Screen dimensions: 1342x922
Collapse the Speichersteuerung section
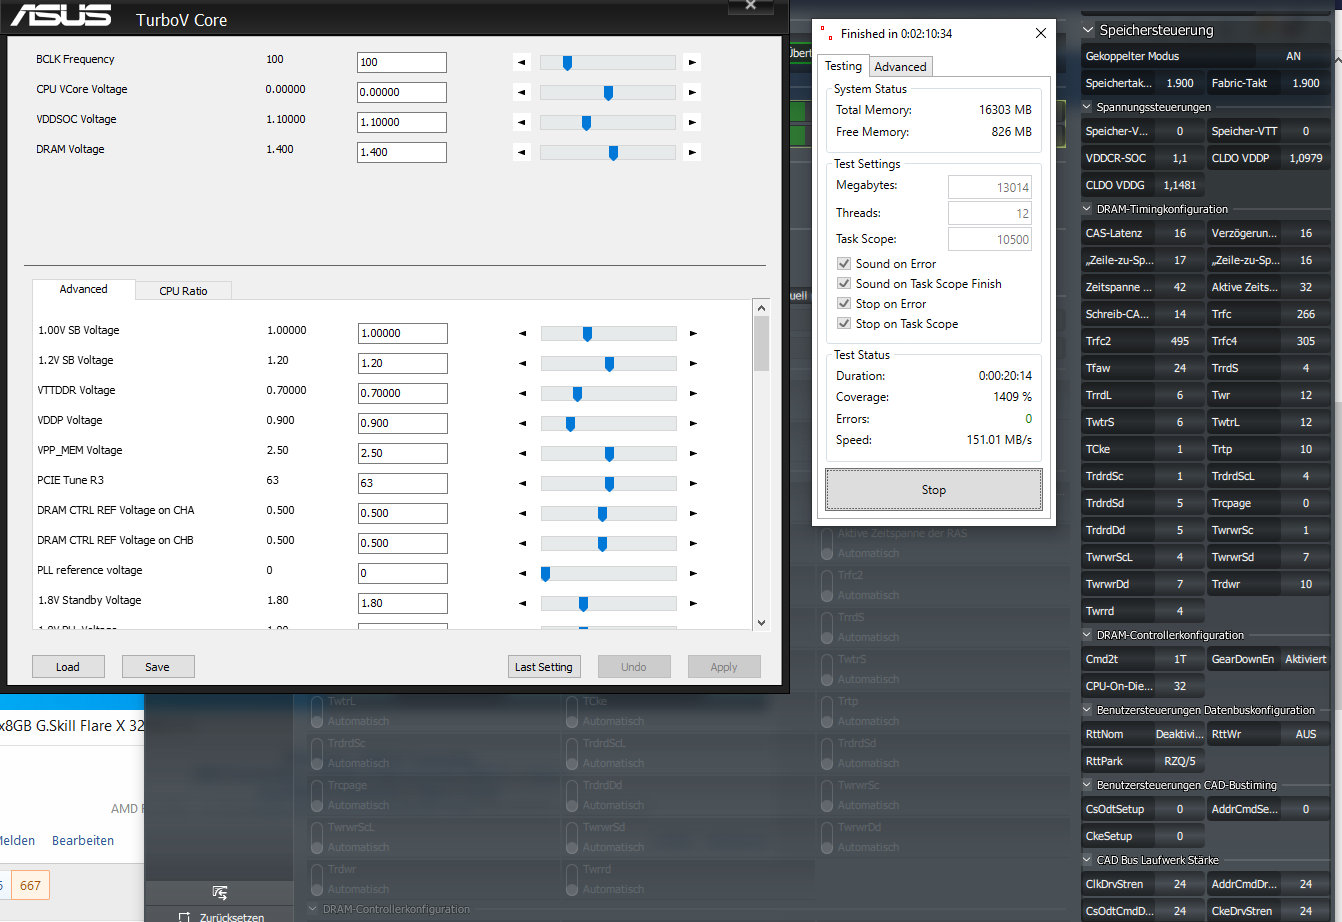pos(1089,30)
